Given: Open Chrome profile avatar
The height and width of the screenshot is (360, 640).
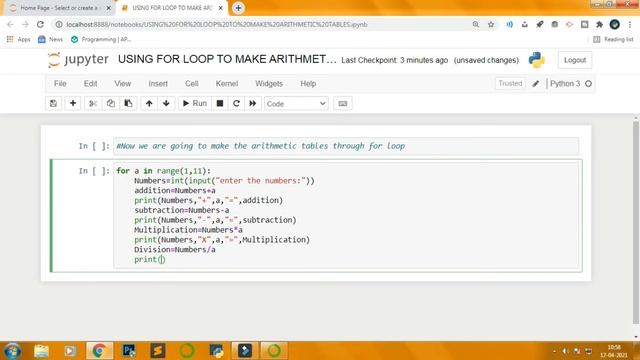Looking at the screenshot, I should click(615, 24).
